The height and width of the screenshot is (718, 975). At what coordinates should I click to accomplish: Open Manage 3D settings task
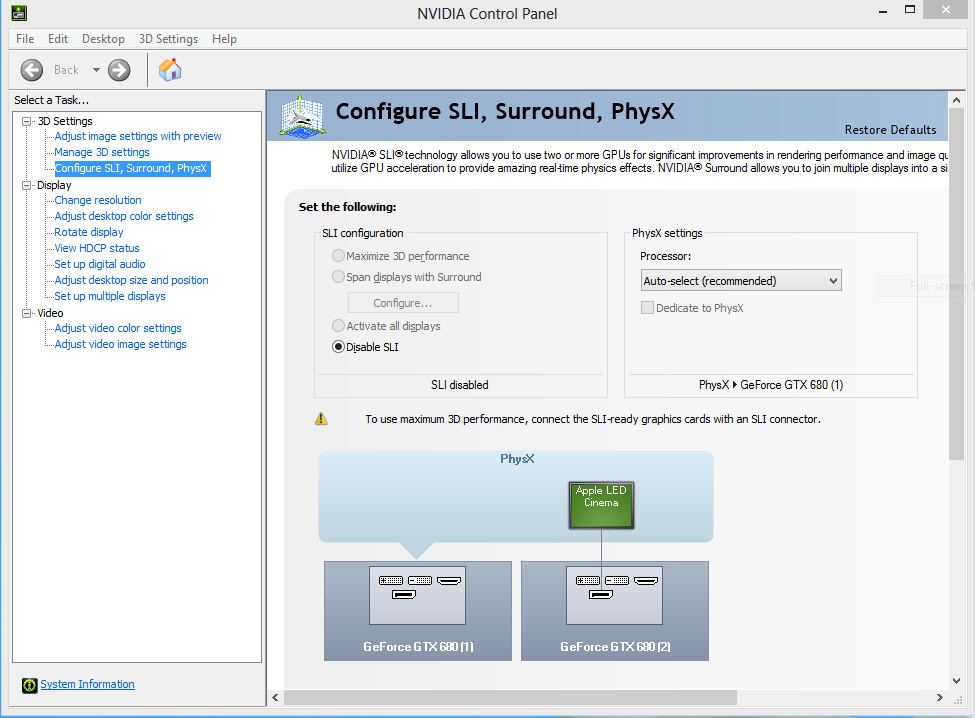tap(102, 152)
